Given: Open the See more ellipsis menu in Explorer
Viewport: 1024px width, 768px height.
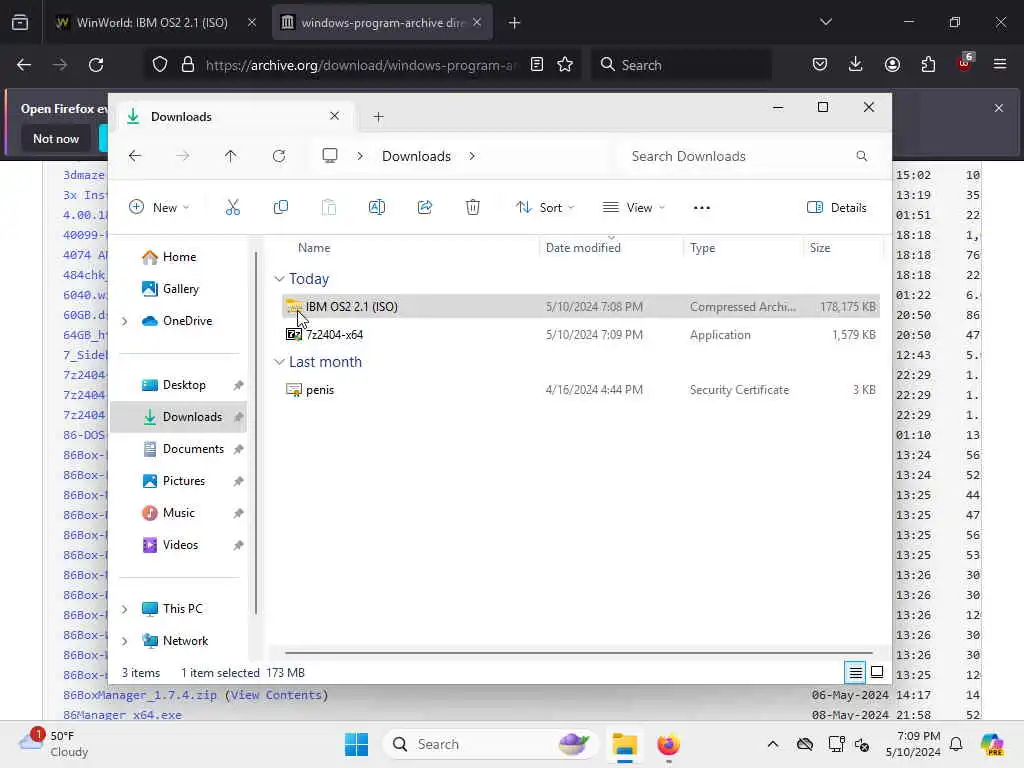Looking at the screenshot, I should point(701,208).
